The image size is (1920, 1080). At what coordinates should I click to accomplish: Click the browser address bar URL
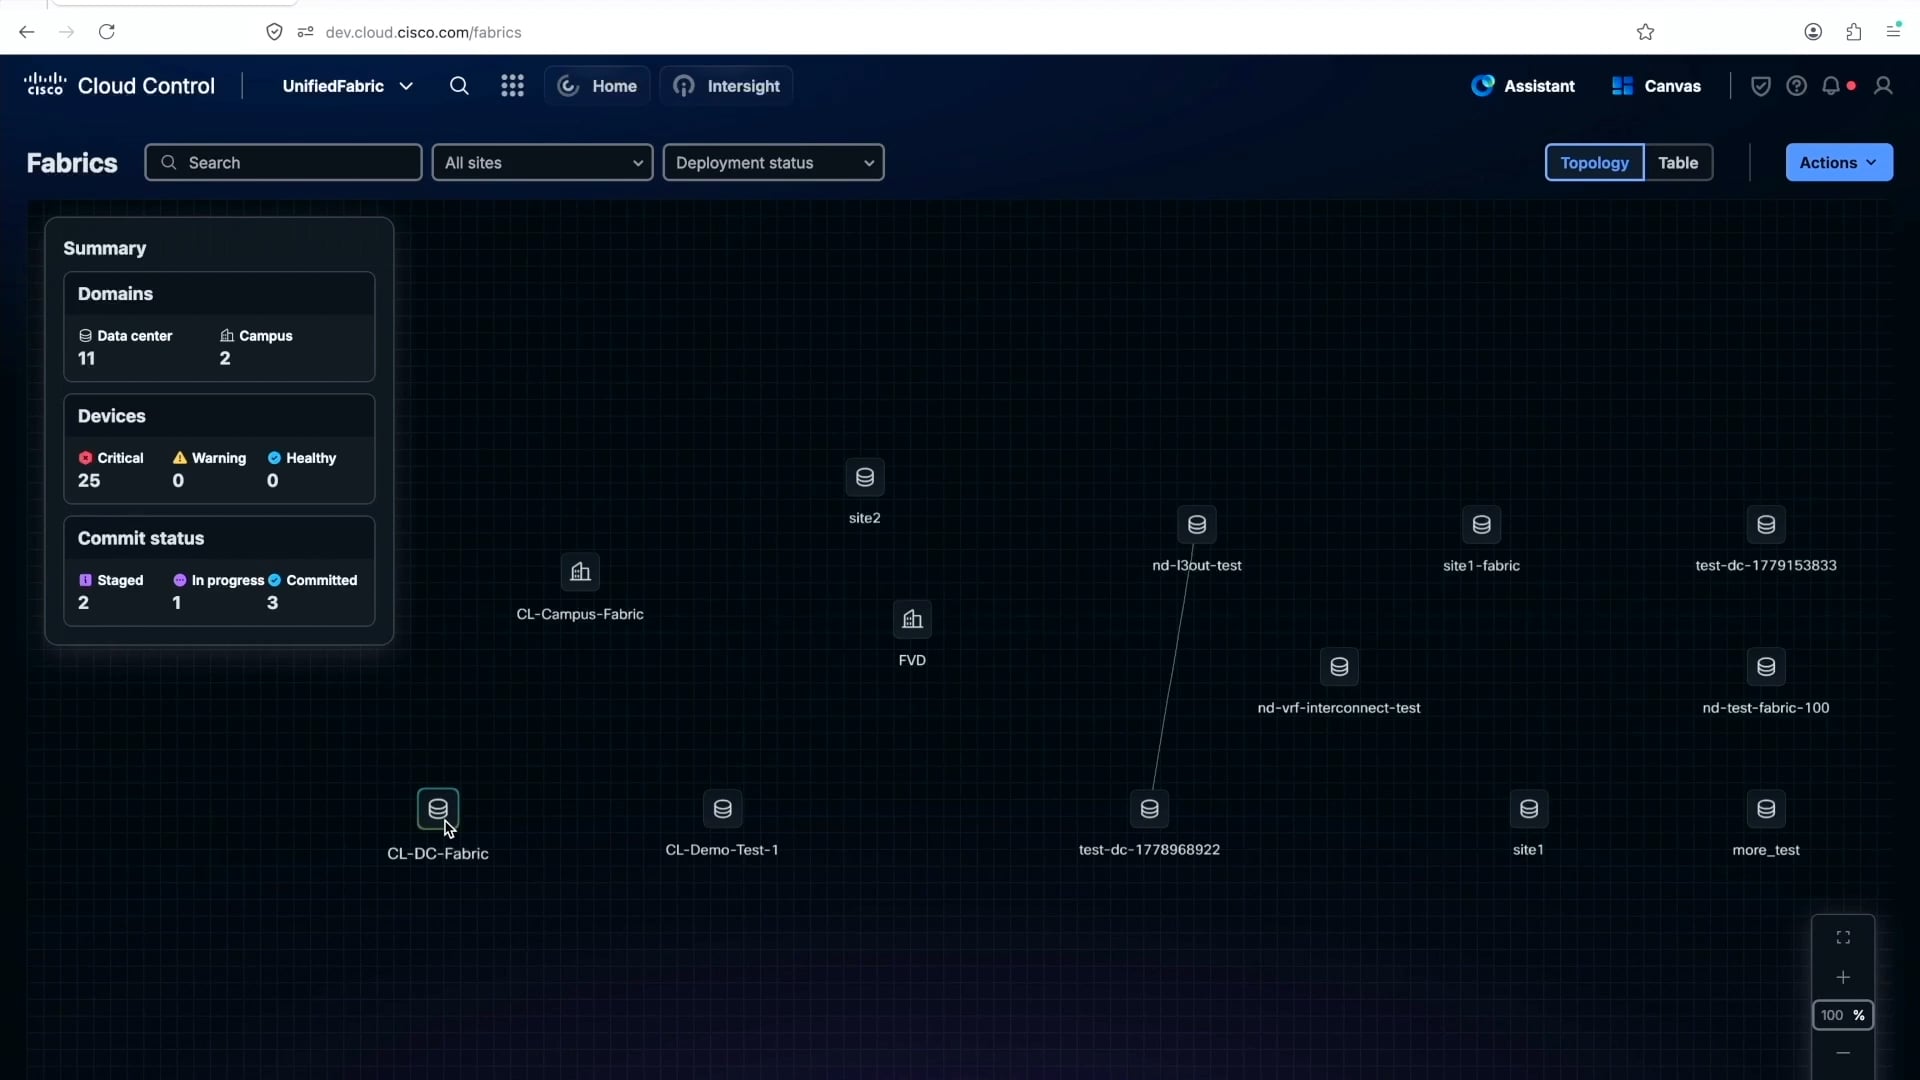tap(423, 32)
